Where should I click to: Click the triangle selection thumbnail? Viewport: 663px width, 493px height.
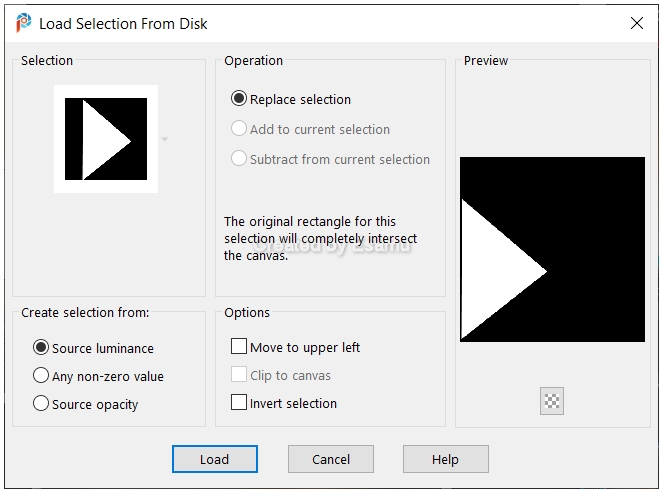pos(106,139)
